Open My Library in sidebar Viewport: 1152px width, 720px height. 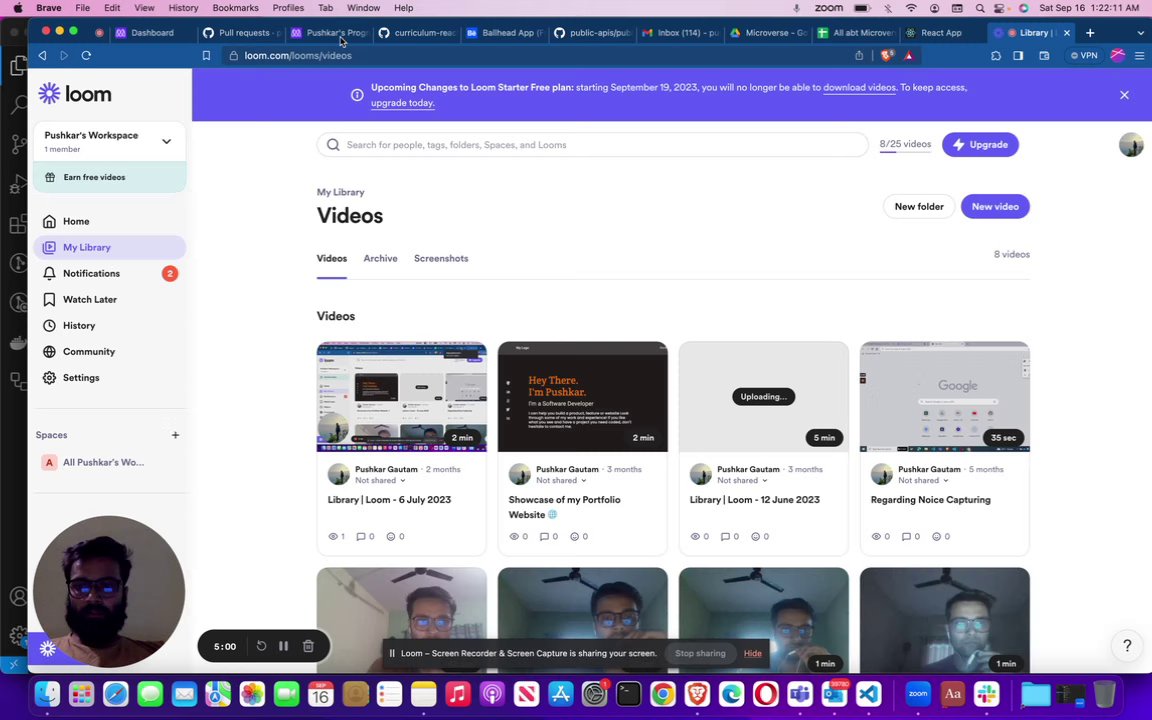[109, 248]
